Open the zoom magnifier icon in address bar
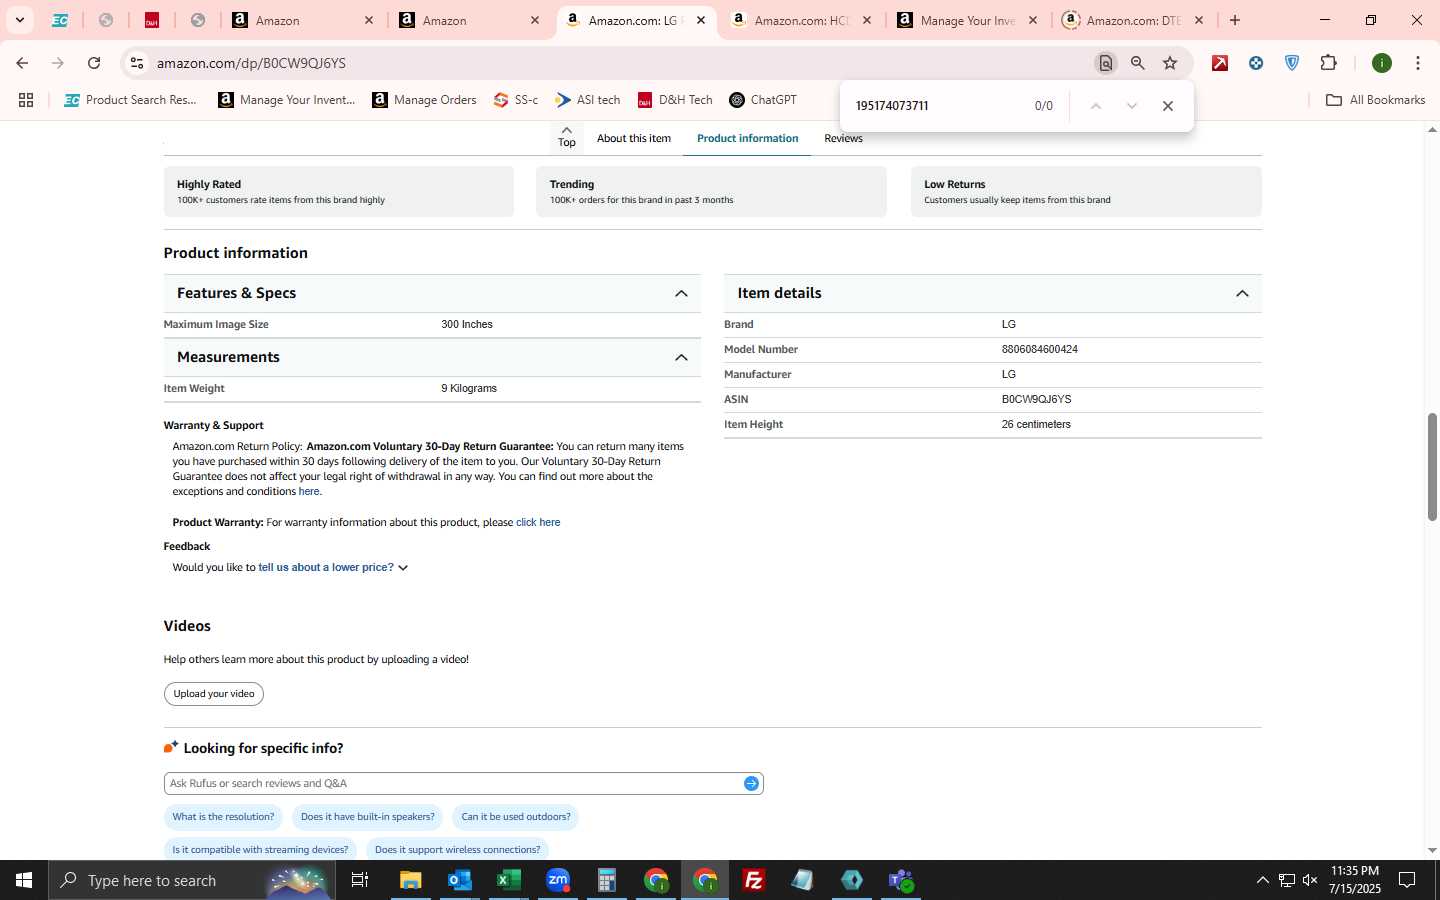Screen dimensions: 1440x900 pos(1138,63)
